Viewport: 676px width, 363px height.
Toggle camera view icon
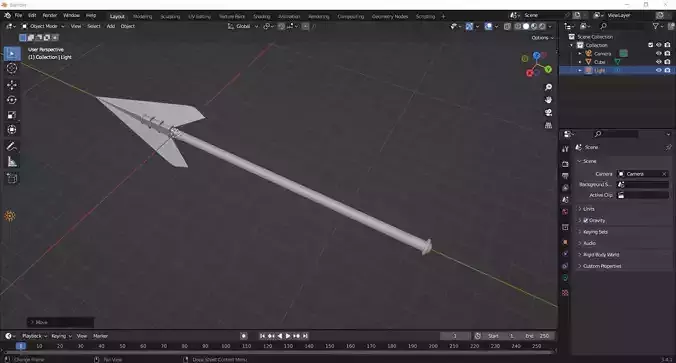(548, 113)
